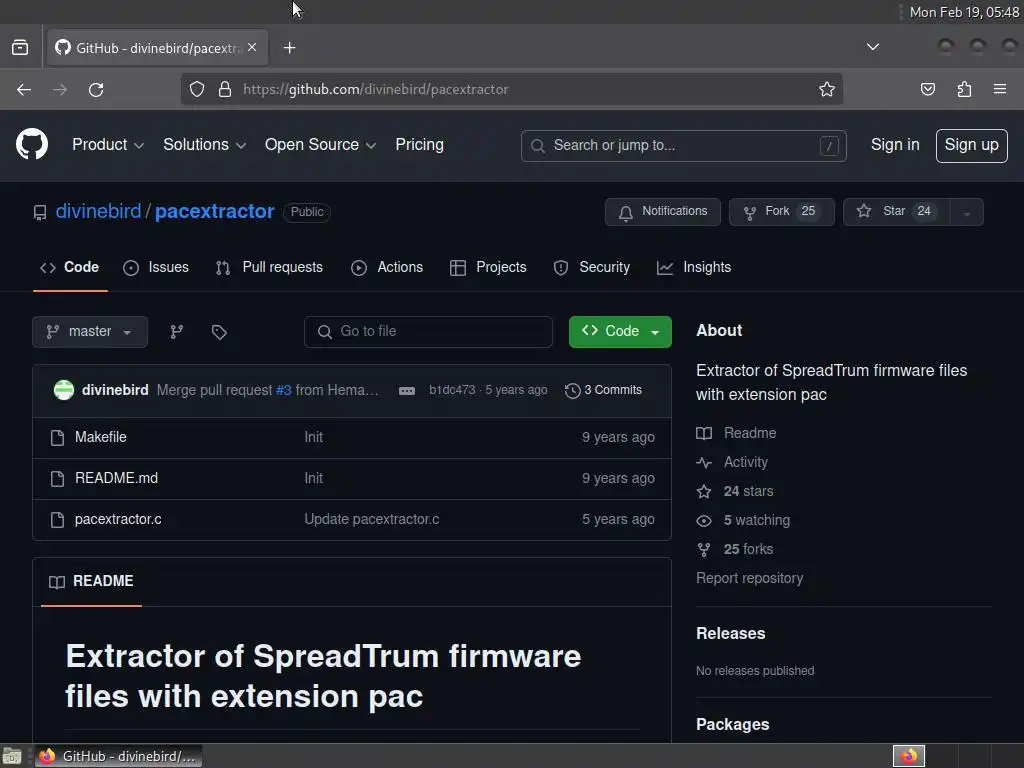The image size is (1024, 768).
Task: Open the master branch dropdown
Action: (89, 332)
